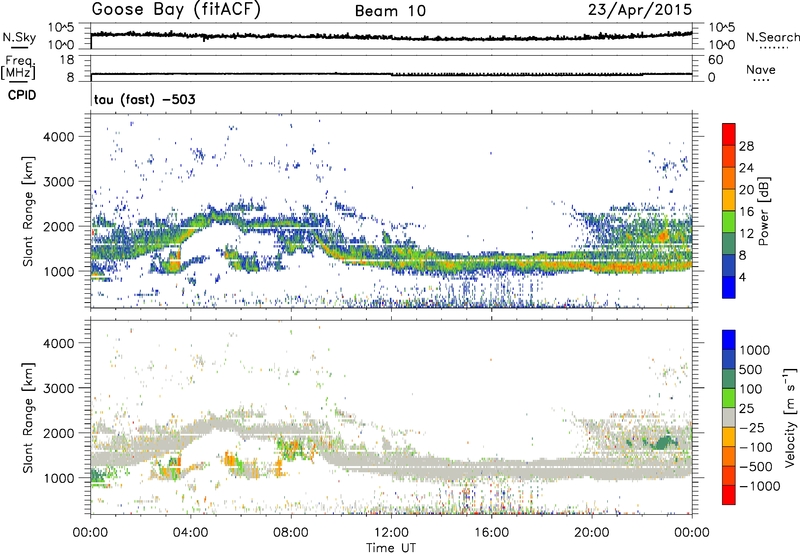Click the '20:00' time axis label

[592, 533]
